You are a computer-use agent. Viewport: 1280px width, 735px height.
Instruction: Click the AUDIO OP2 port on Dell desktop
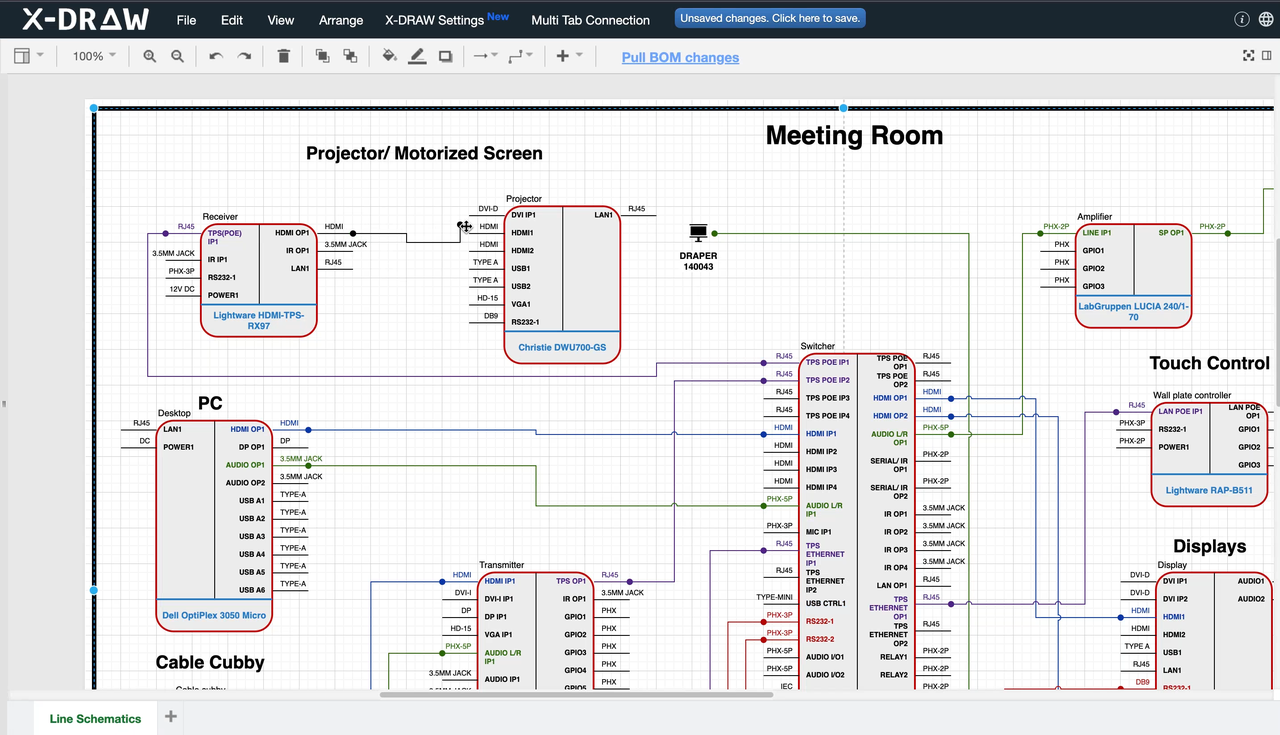[x=245, y=483]
